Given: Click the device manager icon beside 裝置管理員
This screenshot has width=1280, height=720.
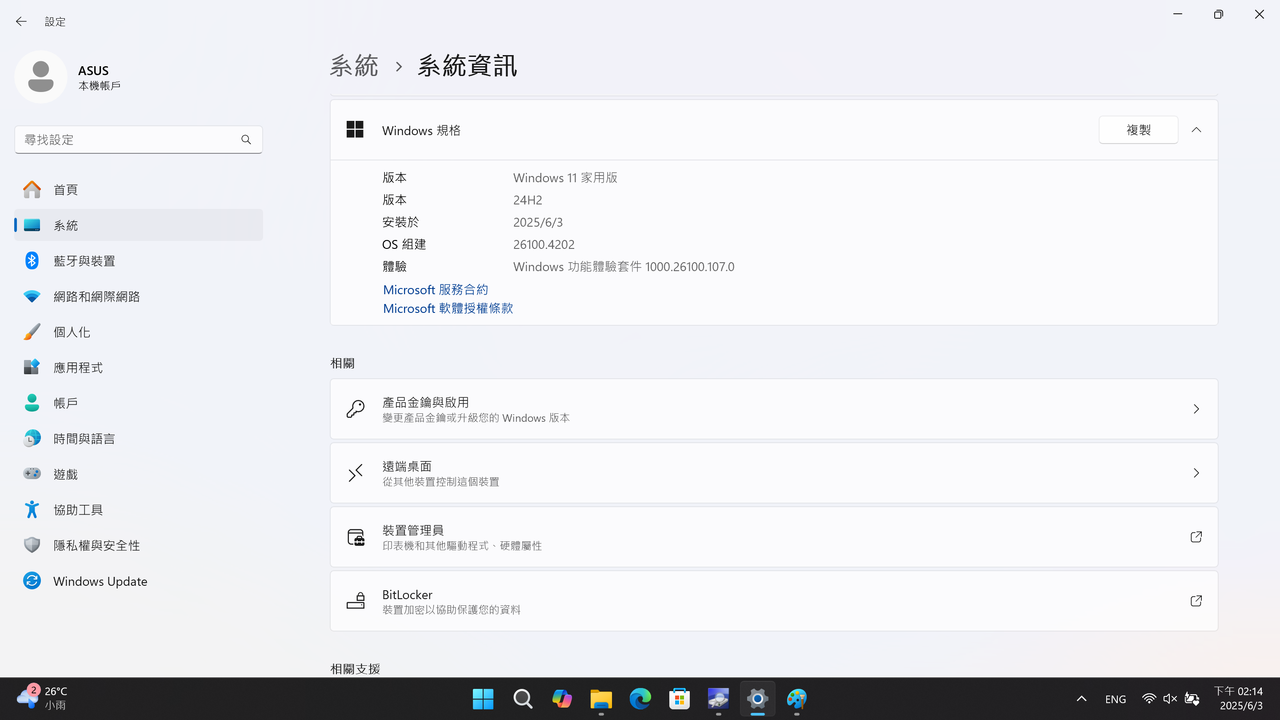Looking at the screenshot, I should point(355,537).
